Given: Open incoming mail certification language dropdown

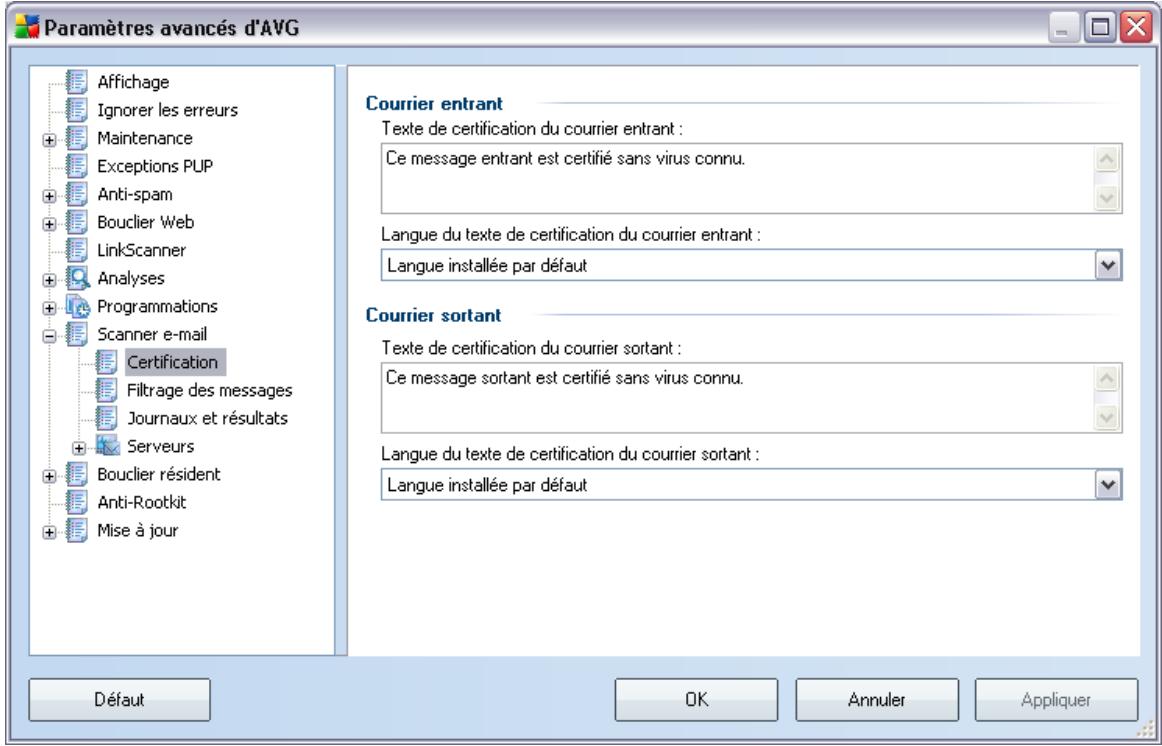Looking at the screenshot, I should [1107, 265].
